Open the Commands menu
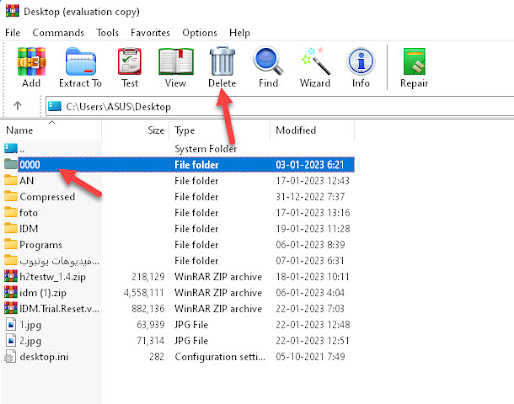The image size is (514, 404). 58,33
